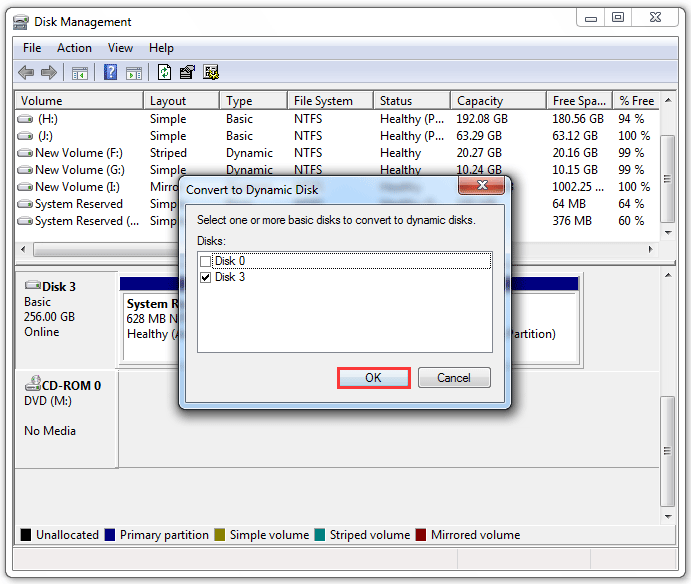Image resolution: width=691 pixels, height=584 pixels.
Task: Open the Help menu
Action: tap(161, 48)
